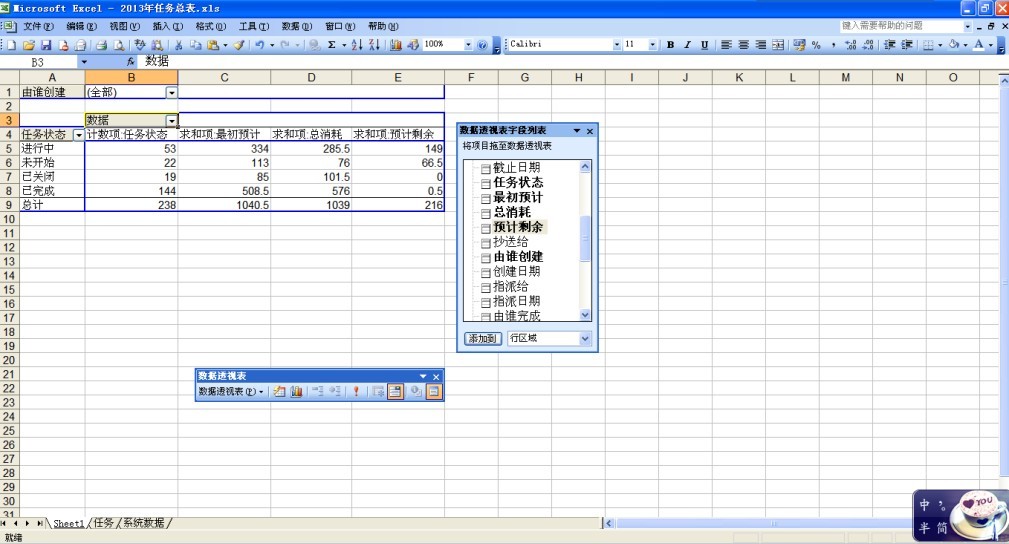Image resolution: width=1009 pixels, height=544 pixels.
Task: Click the Sort Ascending icon
Action: click(x=358, y=45)
